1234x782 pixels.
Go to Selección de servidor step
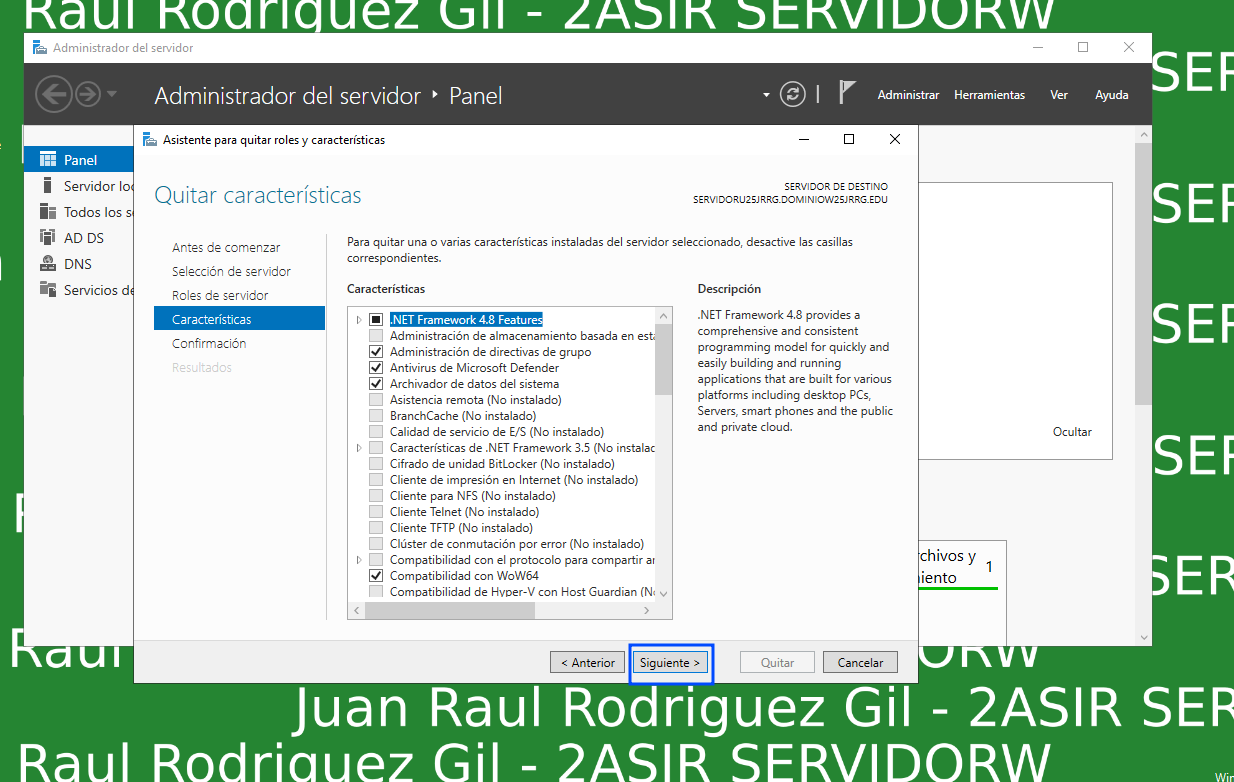coord(231,271)
